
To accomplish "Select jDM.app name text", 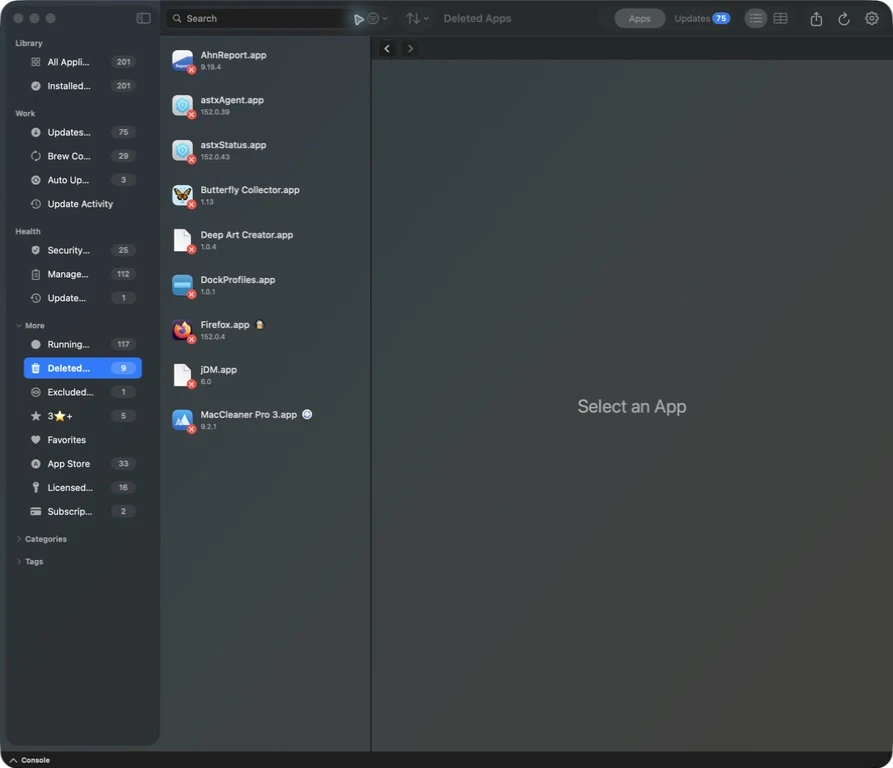I will coord(219,370).
